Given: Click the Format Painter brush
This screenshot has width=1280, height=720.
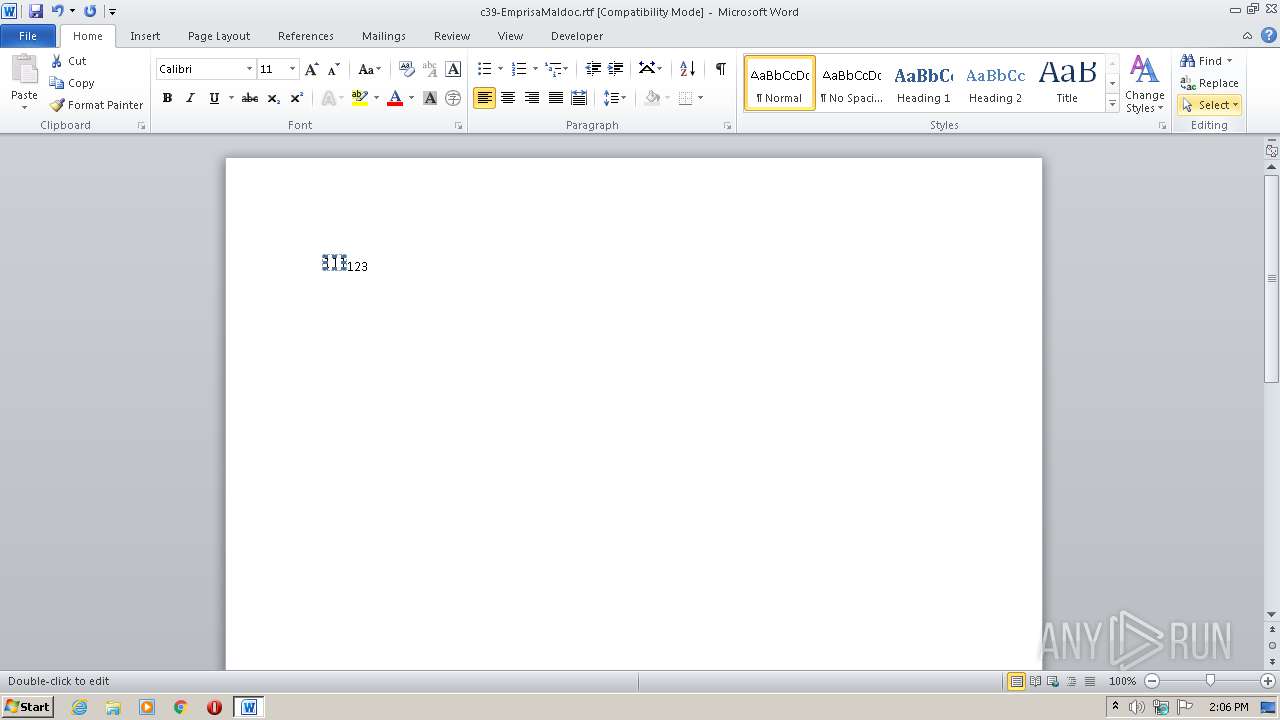Looking at the screenshot, I should coord(57,105).
